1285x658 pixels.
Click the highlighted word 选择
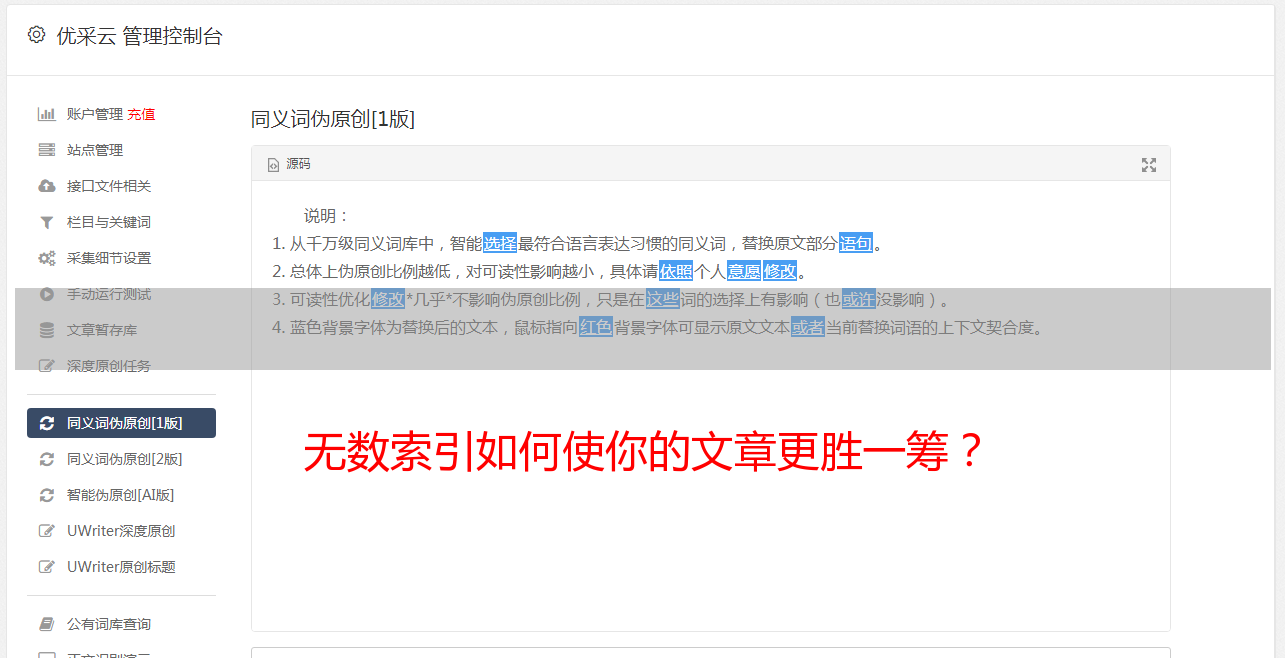500,243
